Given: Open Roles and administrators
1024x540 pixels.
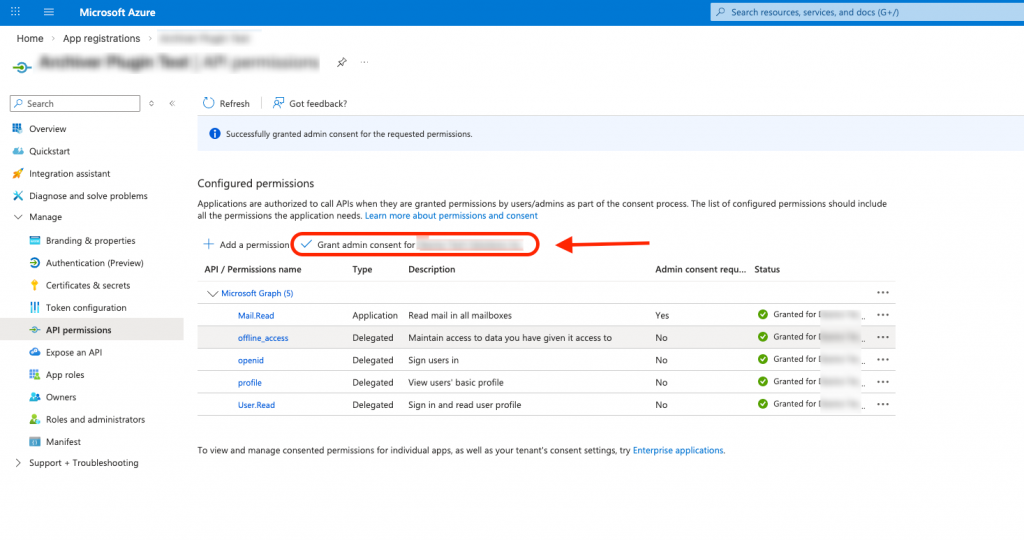Looking at the screenshot, I should [x=95, y=419].
